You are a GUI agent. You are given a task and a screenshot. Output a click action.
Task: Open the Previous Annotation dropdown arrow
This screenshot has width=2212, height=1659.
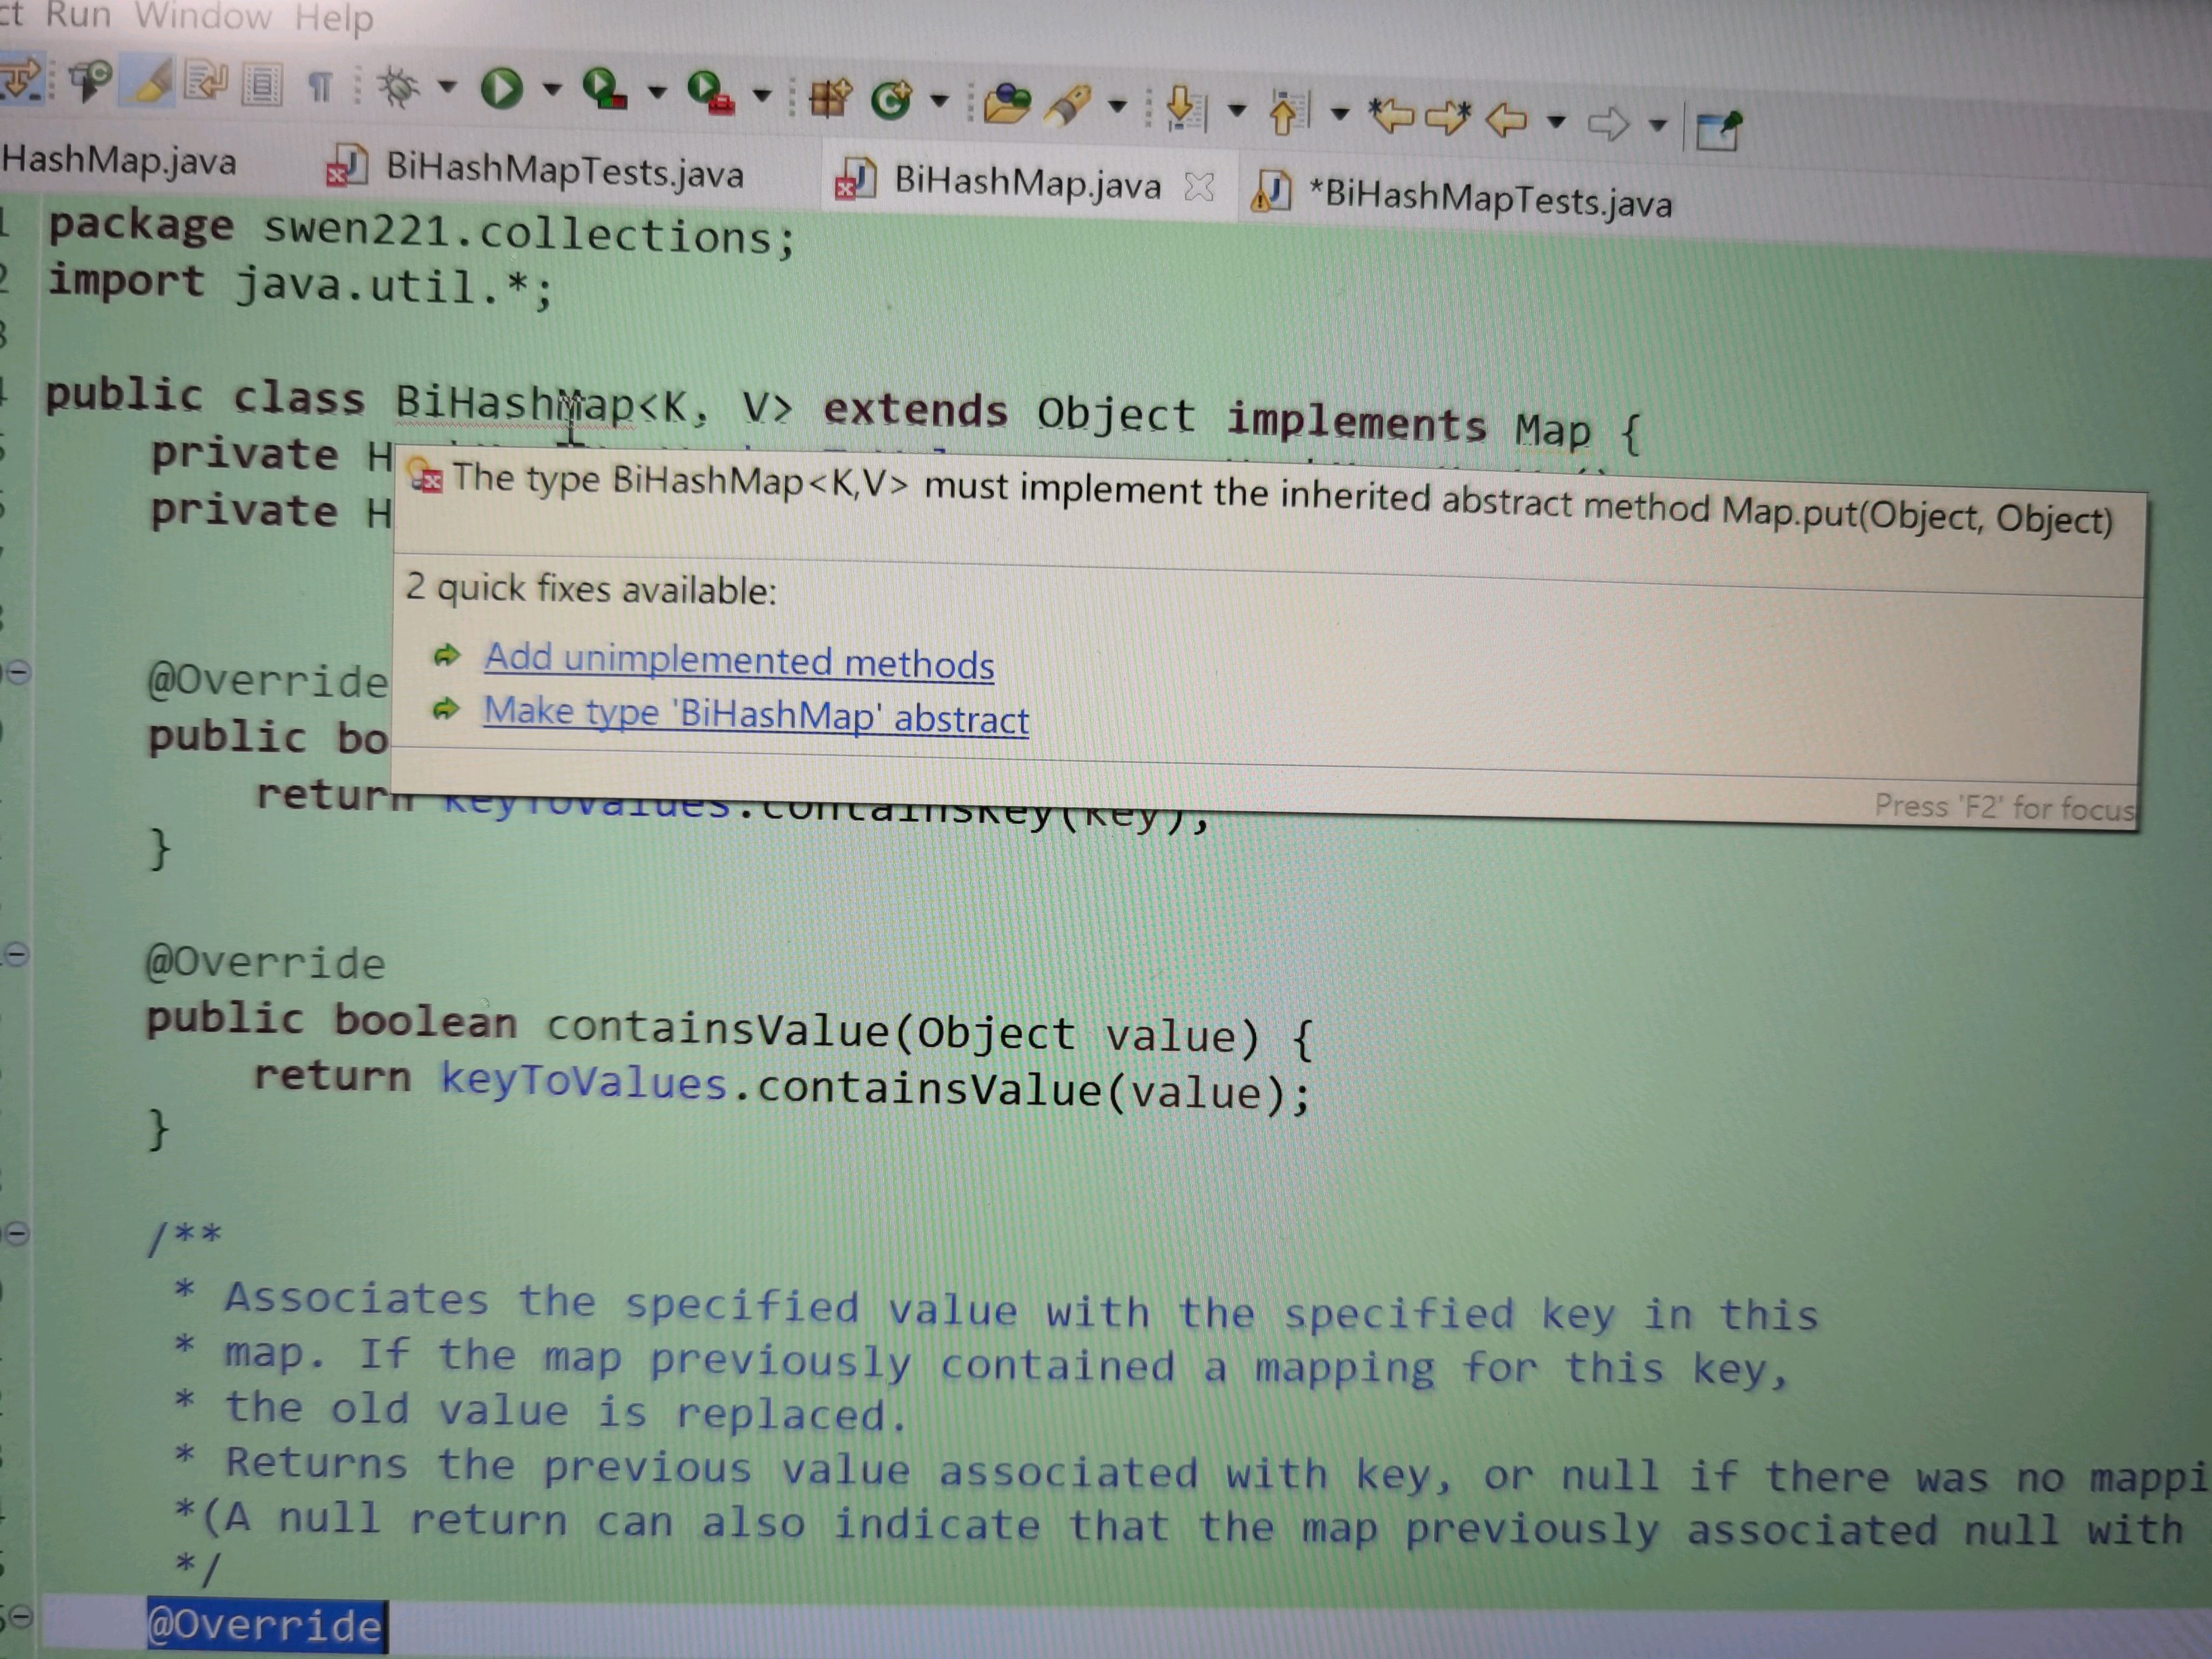(1340, 114)
